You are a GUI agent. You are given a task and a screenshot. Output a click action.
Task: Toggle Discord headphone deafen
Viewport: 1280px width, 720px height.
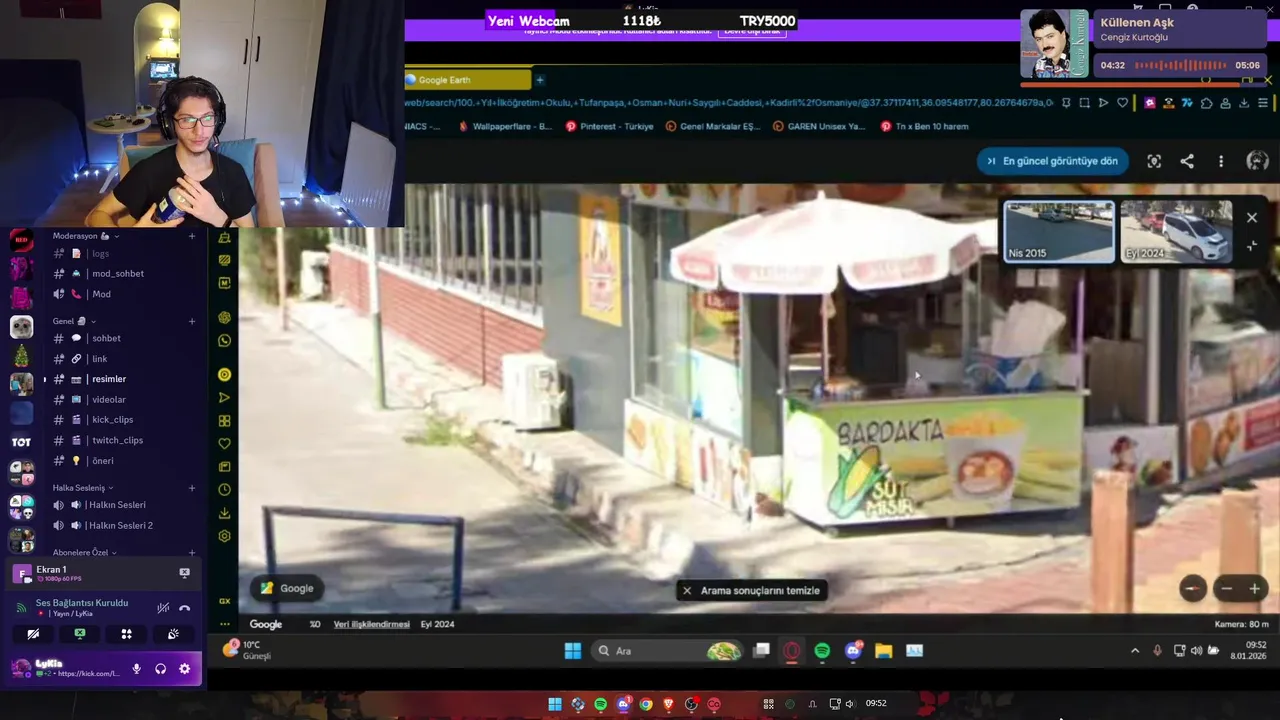[x=160, y=669]
